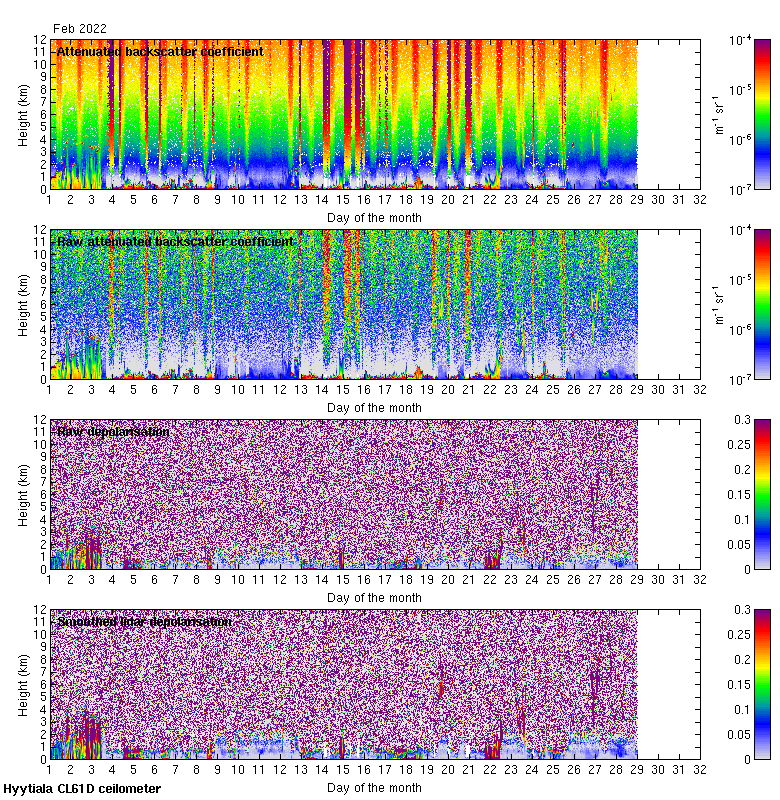Screen dimensions: 780x800
Task: Click the 'Raw attenuated backscatter coefficient' panel title
Action: 175,241
